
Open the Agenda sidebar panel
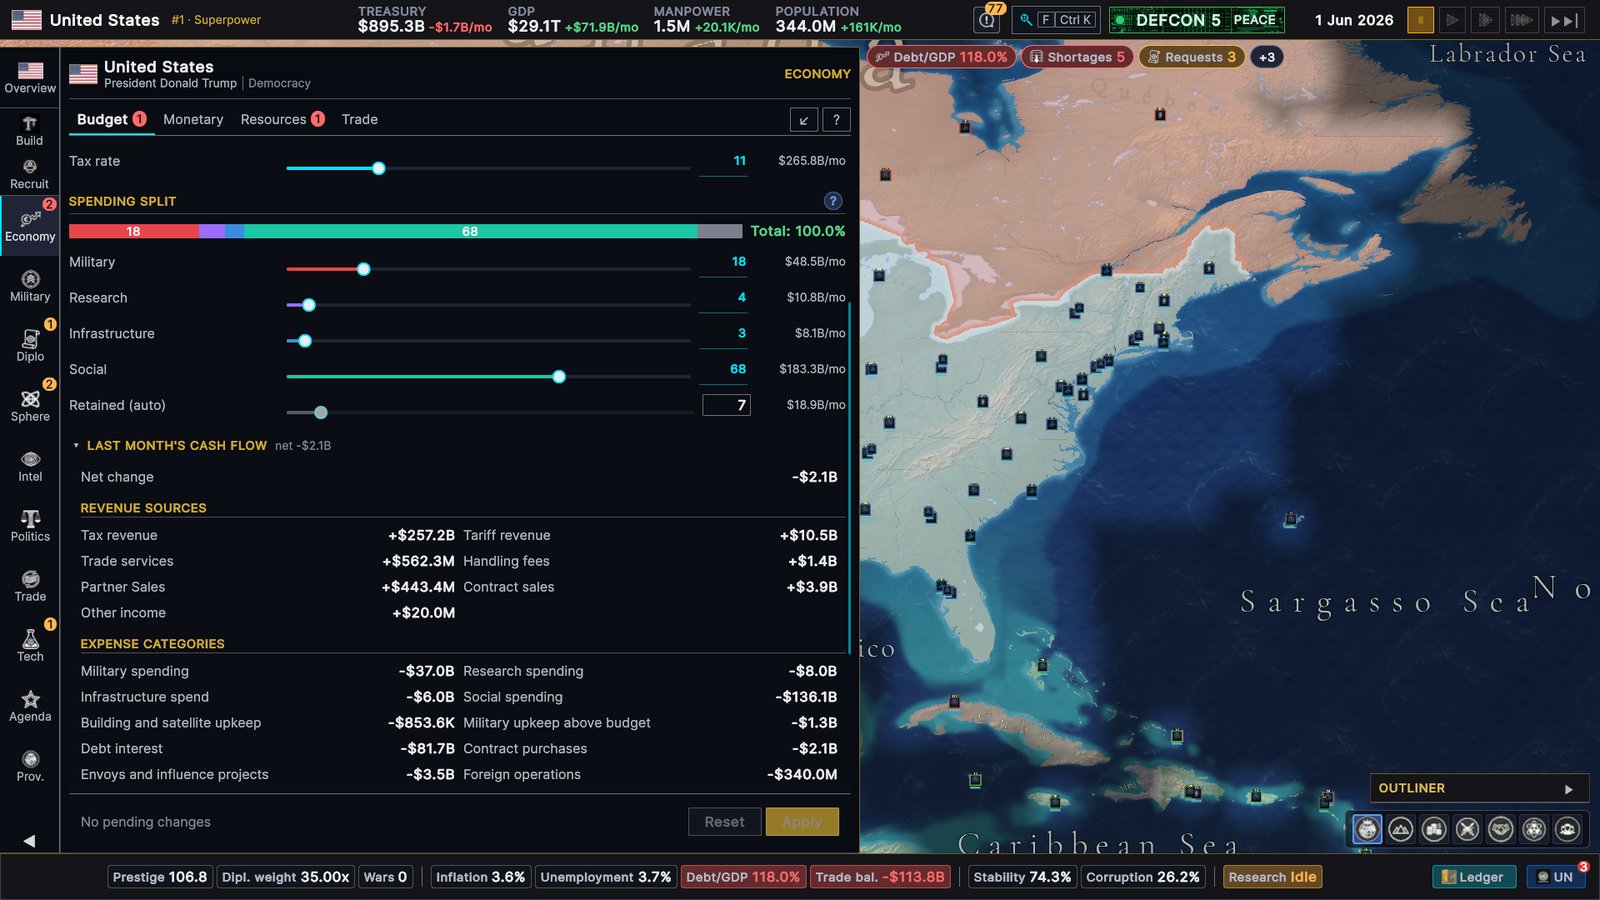point(30,706)
